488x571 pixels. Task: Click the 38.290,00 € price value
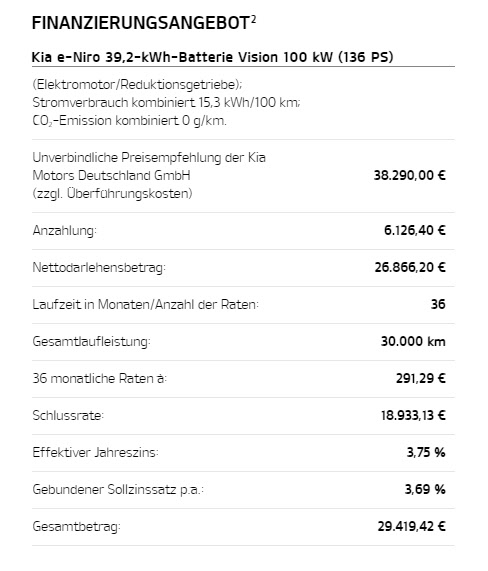pyautogui.click(x=410, y=176)
